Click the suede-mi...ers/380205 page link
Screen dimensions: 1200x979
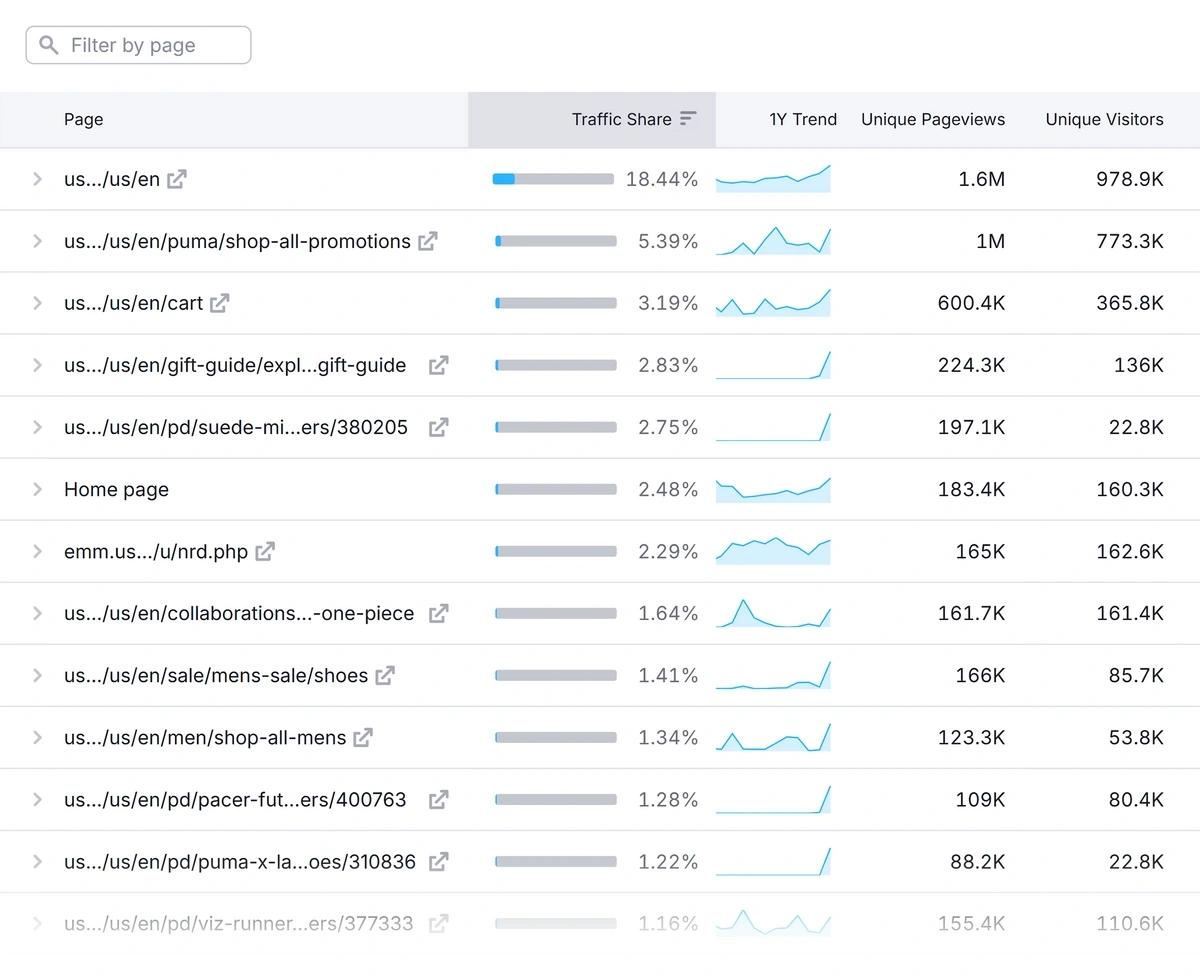coord(236,427)
